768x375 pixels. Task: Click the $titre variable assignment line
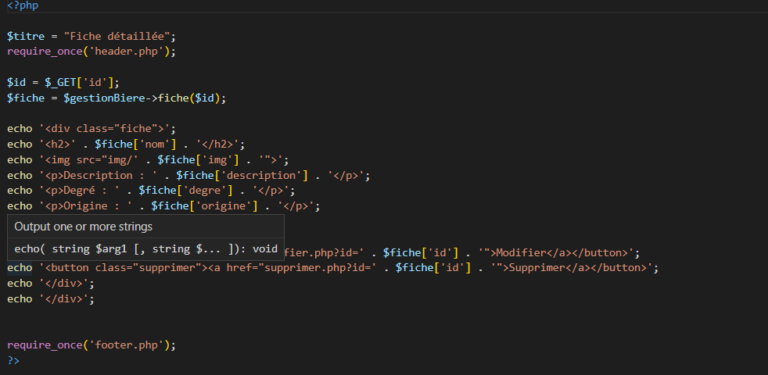pos(91,36)
